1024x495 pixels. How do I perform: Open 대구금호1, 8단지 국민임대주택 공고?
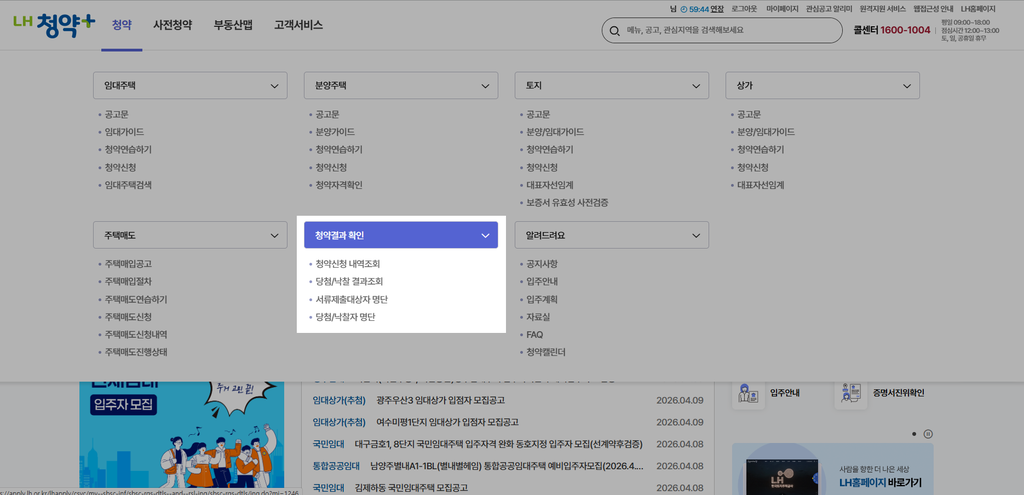click(x=498, y=445)
